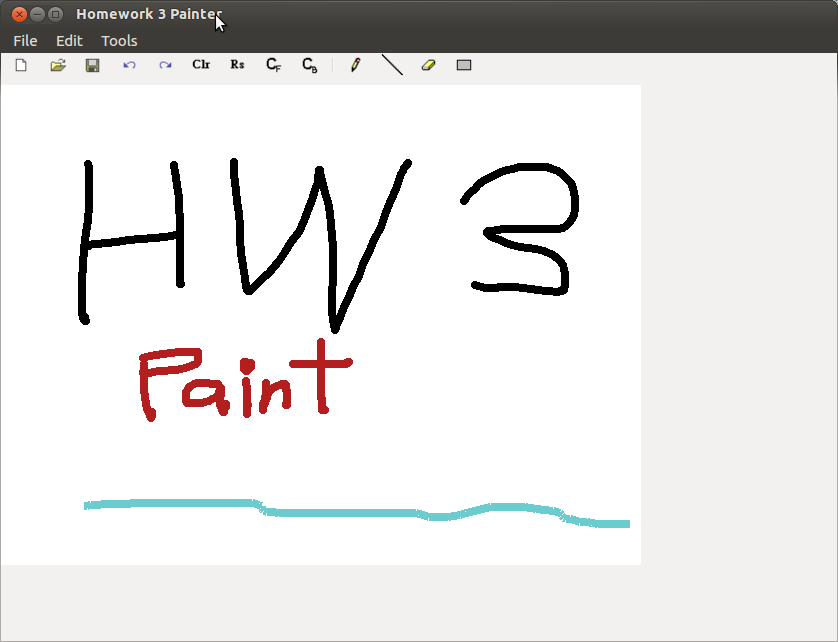Select the Pencil drawing tool
Viewport: 838px width, 642px height.
[354, 65]
